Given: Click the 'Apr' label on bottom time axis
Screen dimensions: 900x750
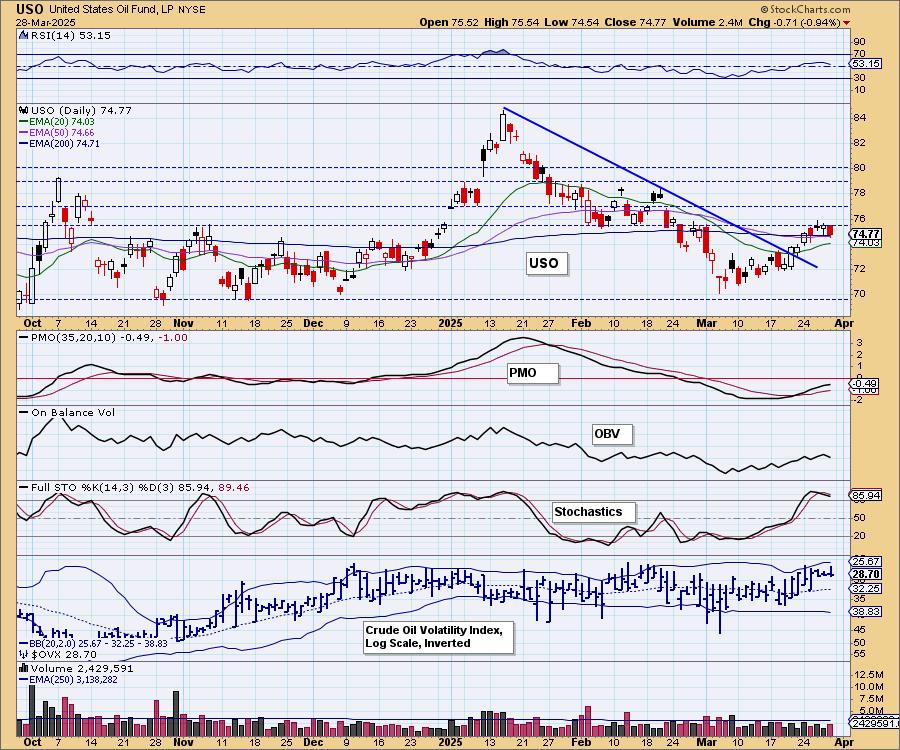Looking at the screenshot, I should [x=844, y=742].
